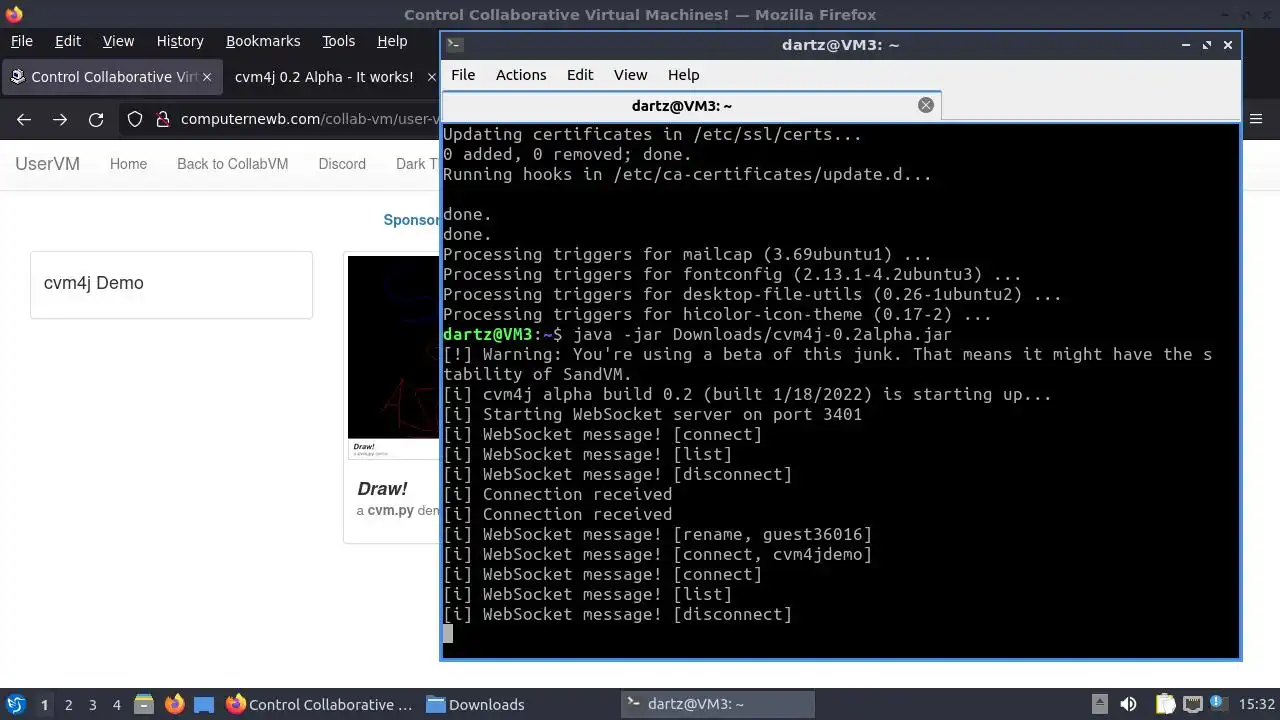Click the Draw! card title
The height and width of the screenshot is (720, 1280).
point(382,489)
